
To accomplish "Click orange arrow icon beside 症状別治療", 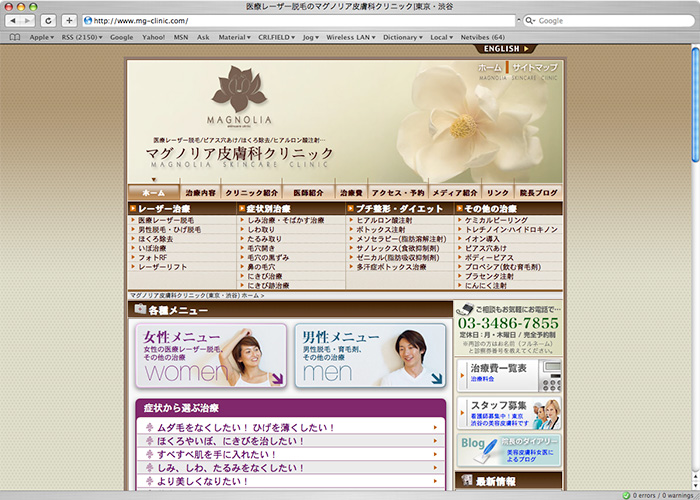I will tap(242, 208).
